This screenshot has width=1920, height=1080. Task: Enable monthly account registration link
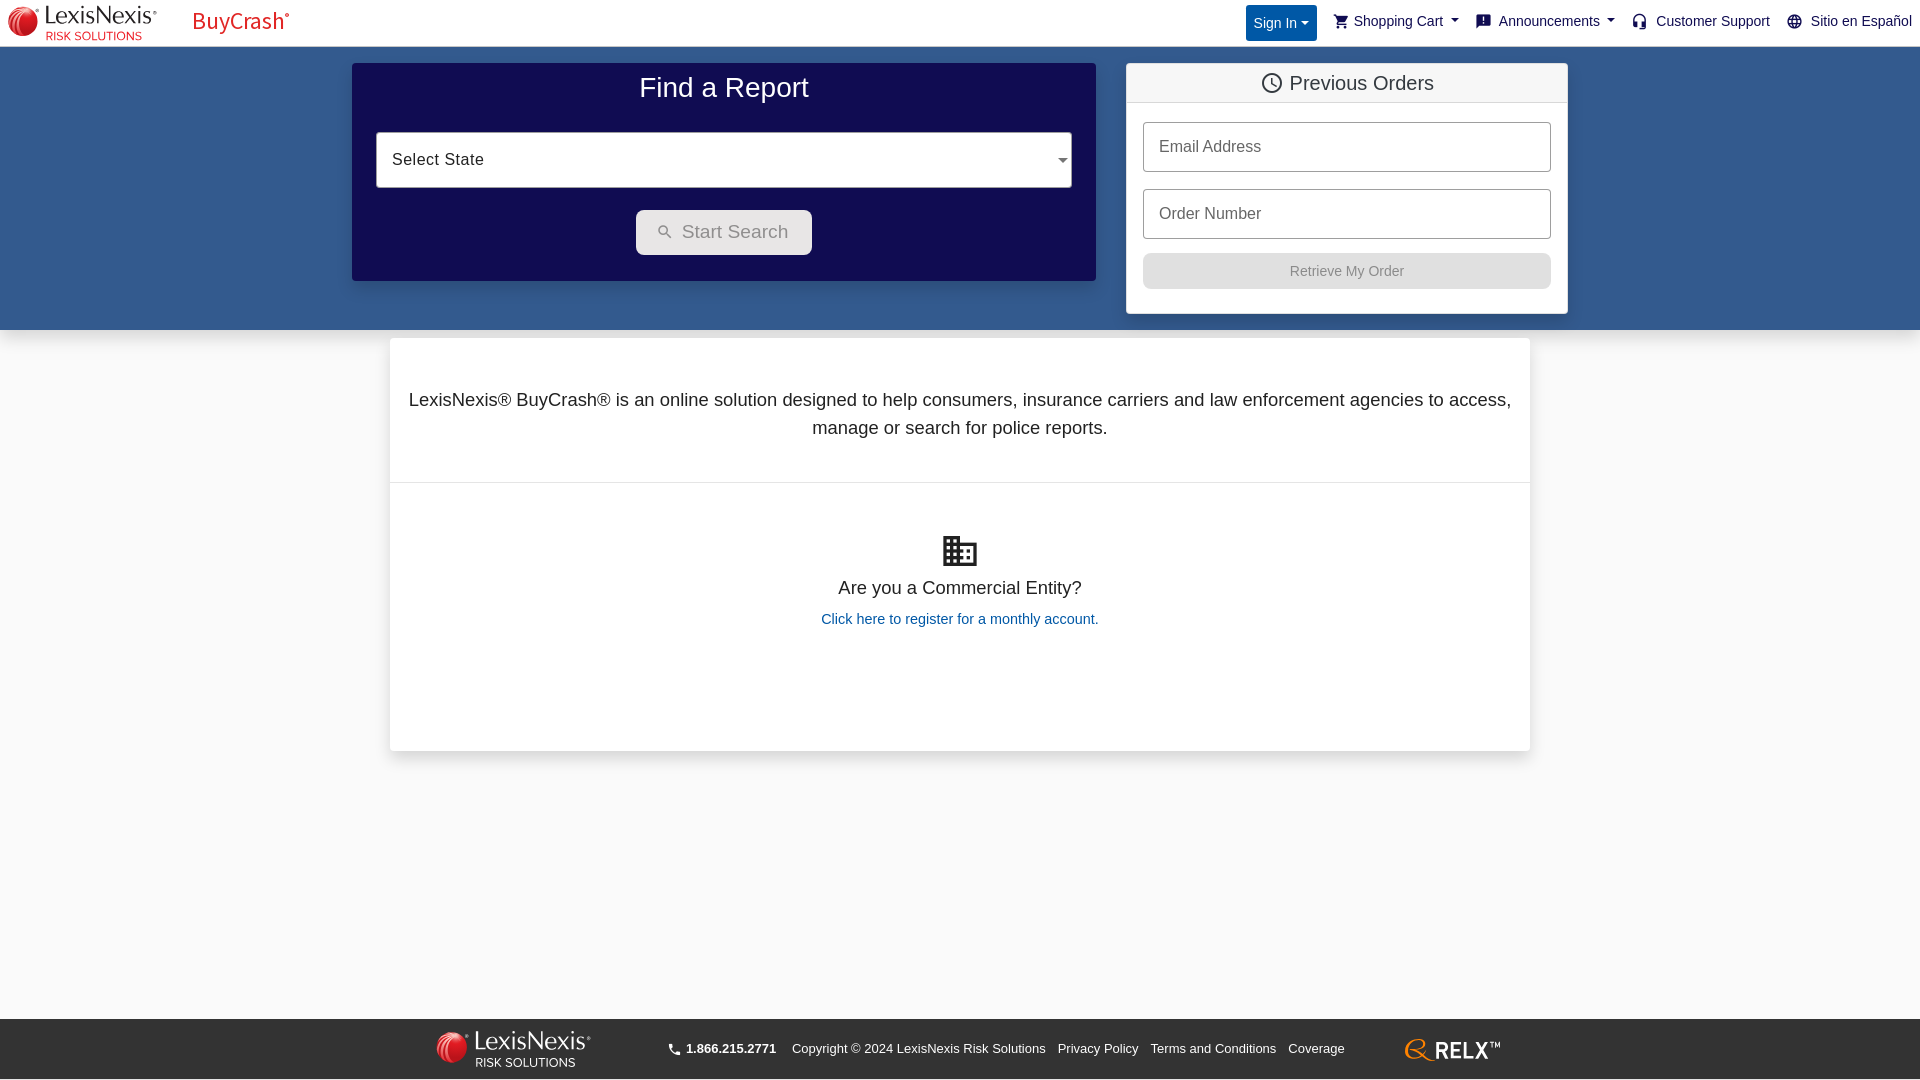tap(959, 618)
